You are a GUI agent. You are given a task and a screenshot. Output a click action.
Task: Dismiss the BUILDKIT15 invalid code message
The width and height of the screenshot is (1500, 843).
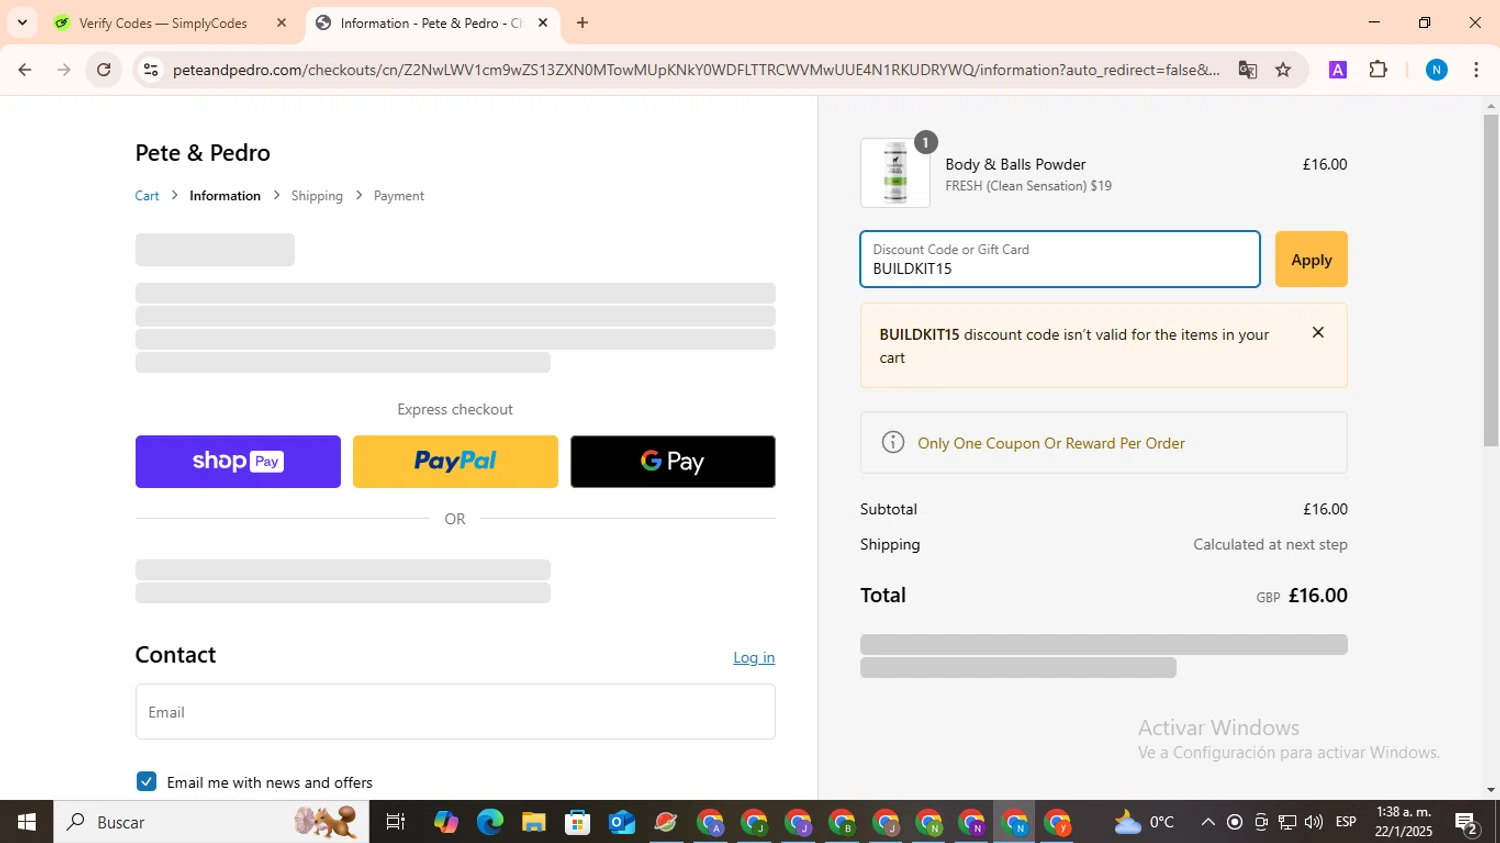[1318, 332]
